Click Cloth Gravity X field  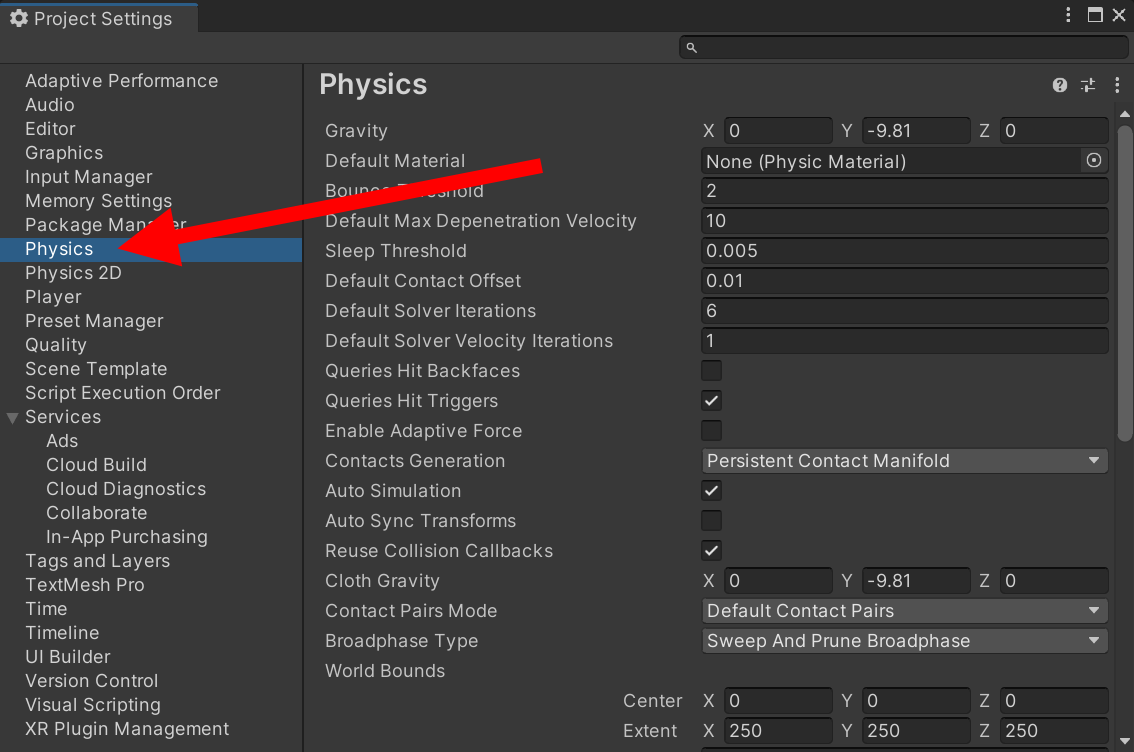778,581
